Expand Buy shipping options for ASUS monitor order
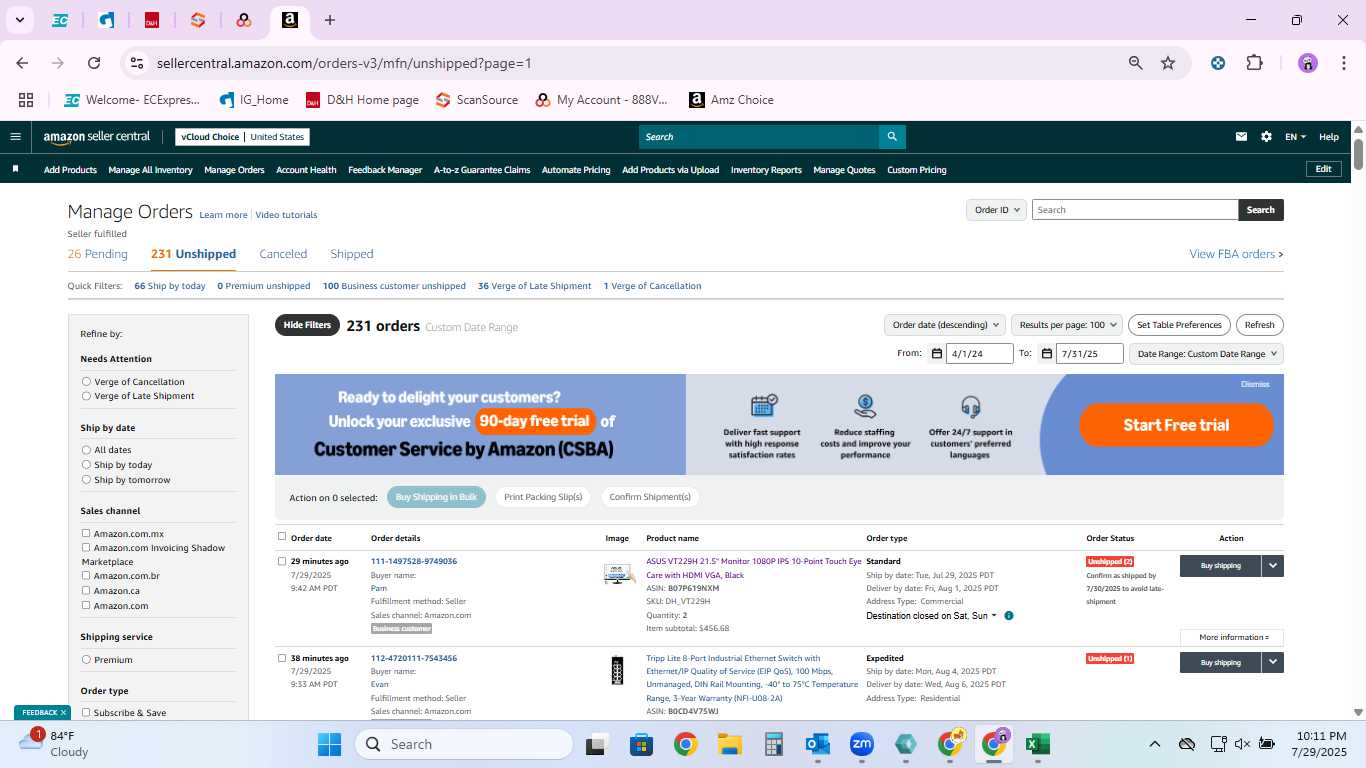The width and height of the screenshot is (1366, 768). tap(1273, 566)
